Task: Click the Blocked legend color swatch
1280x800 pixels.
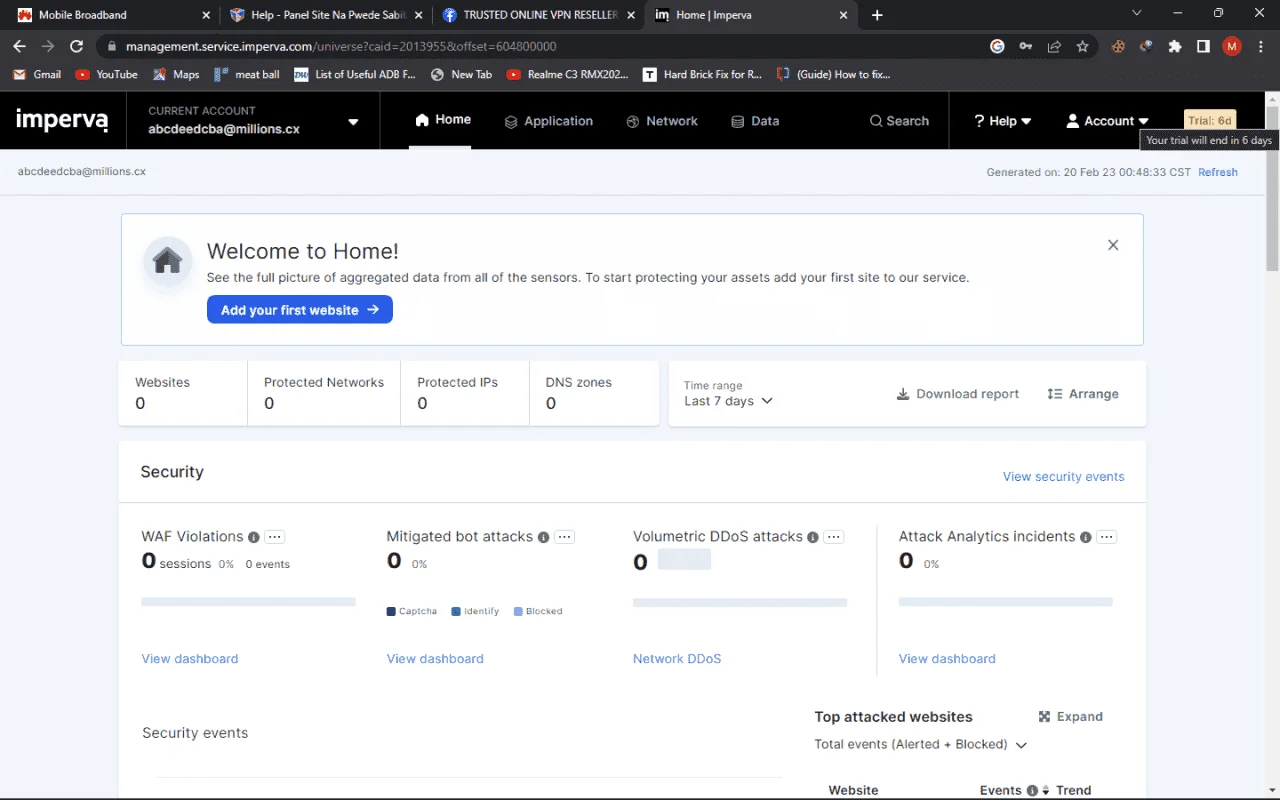Action: [x=518, y=611]
